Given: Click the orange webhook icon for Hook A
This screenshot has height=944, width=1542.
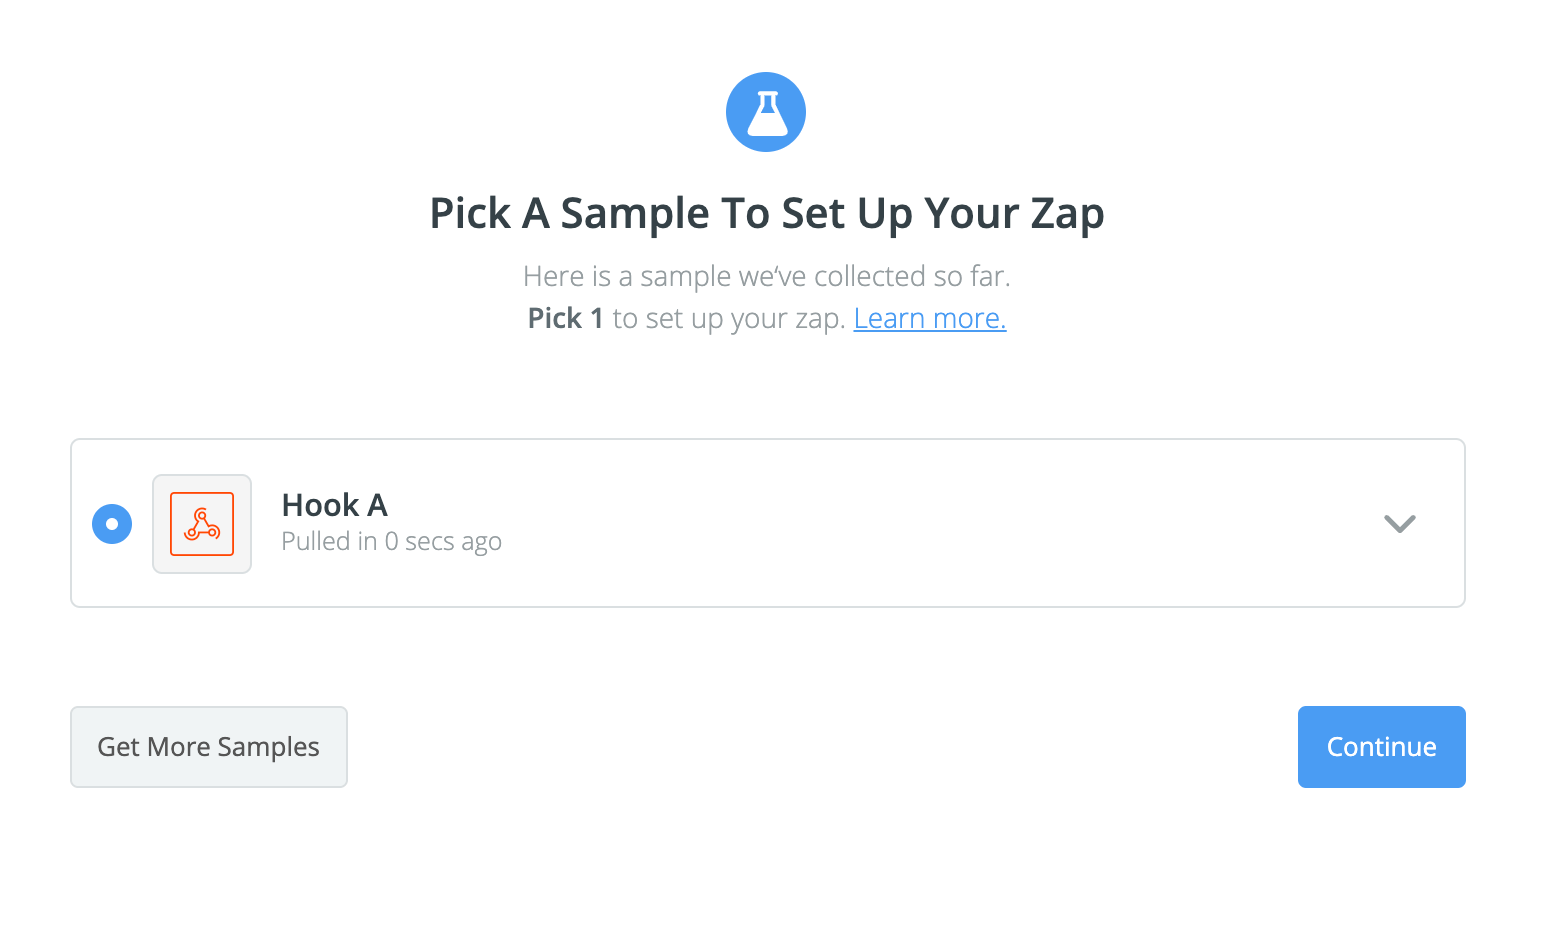Looking at the screenshot, I should (x=202, y=524).
